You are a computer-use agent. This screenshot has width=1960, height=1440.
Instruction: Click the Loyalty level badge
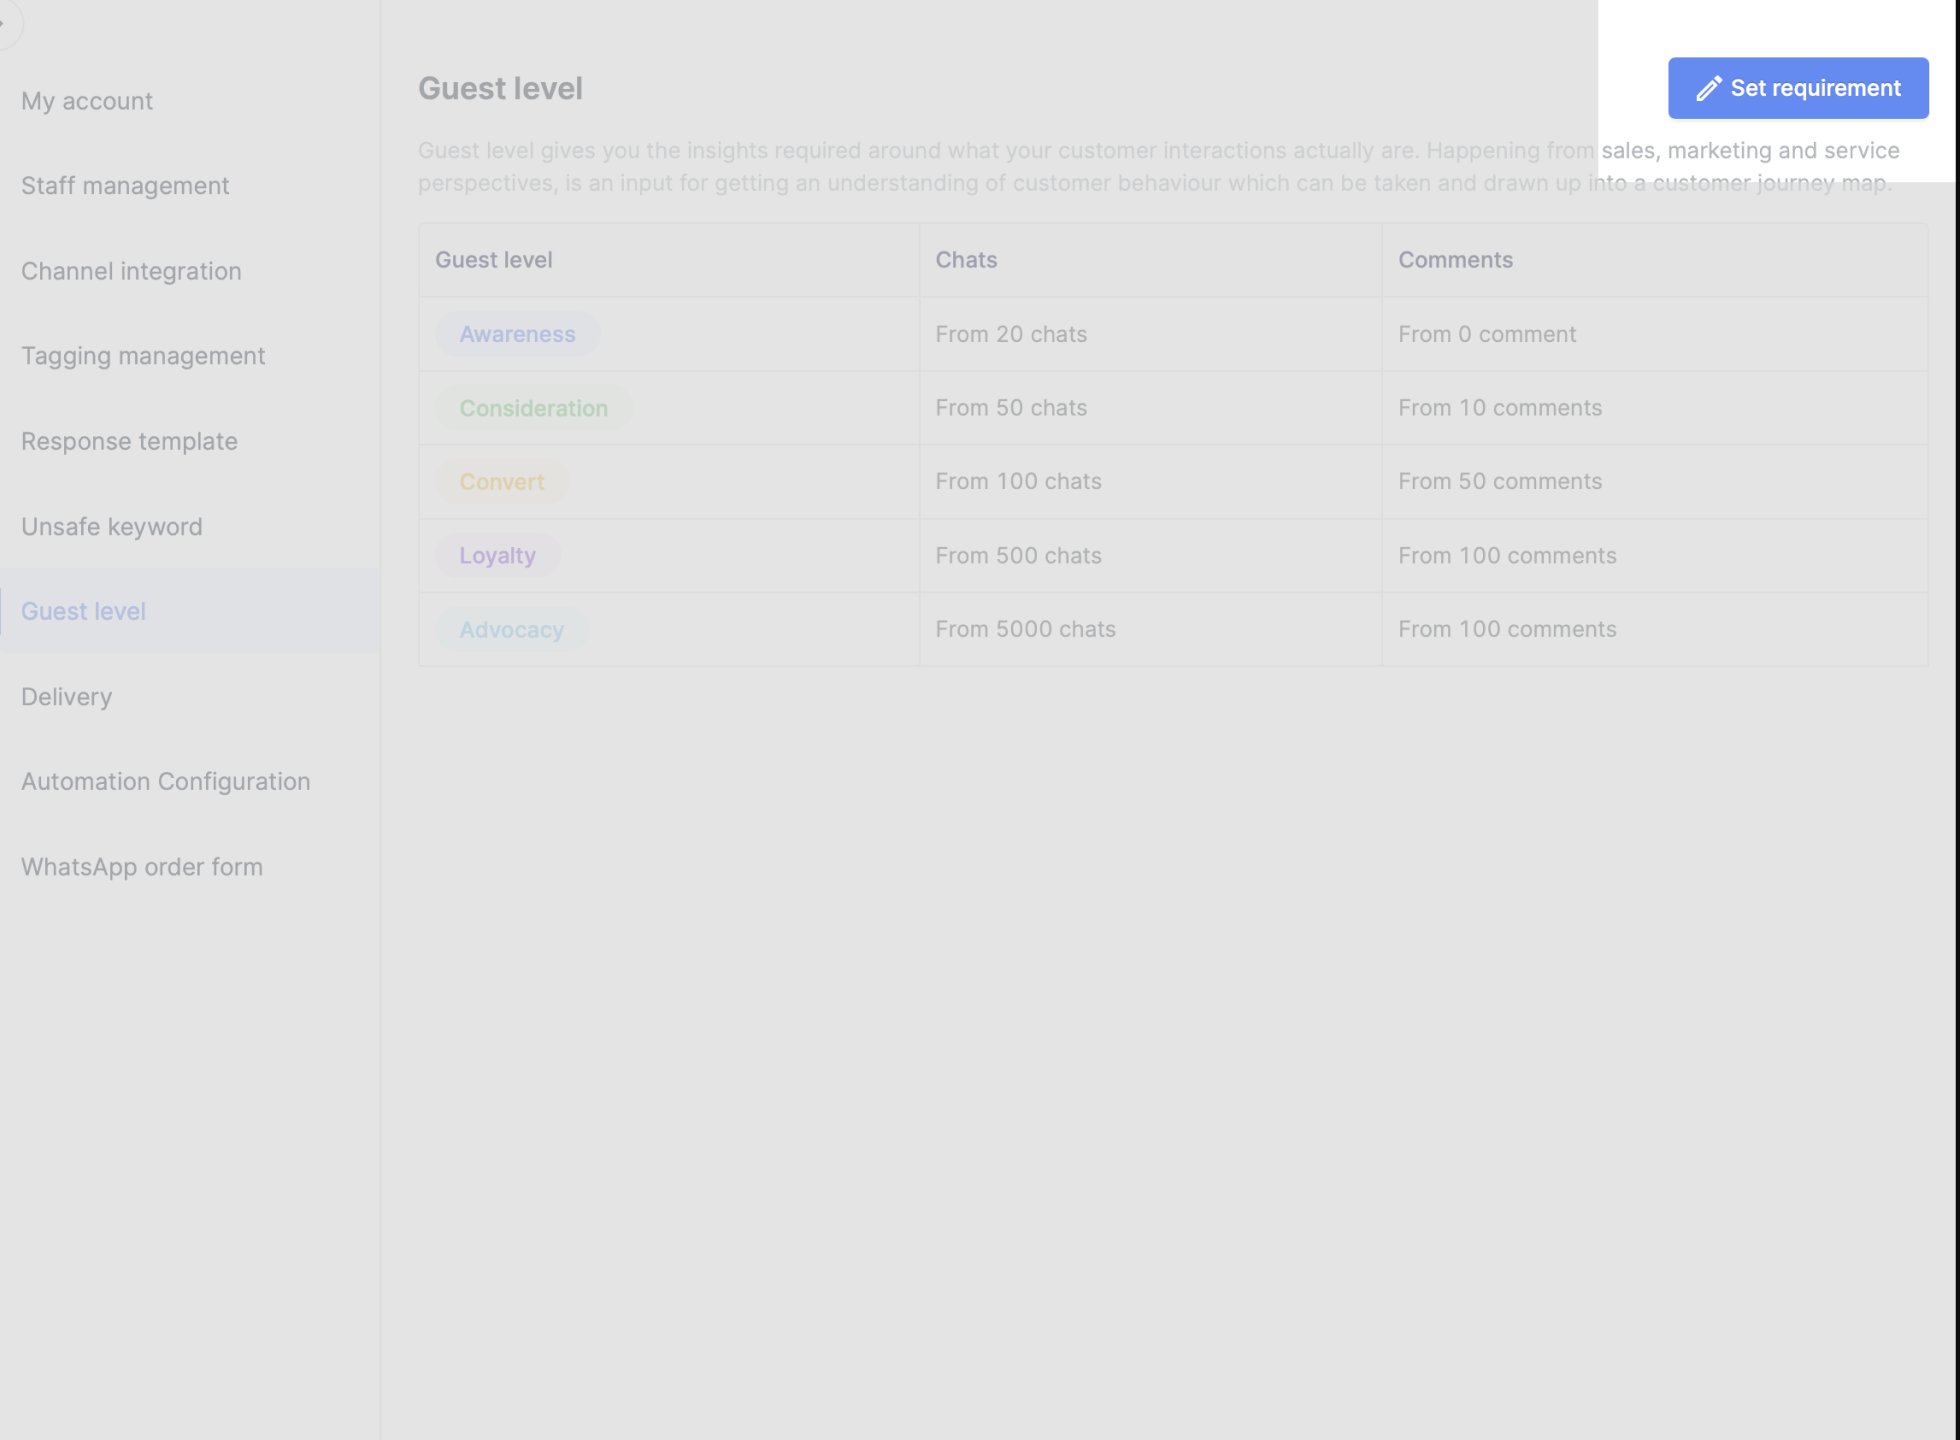point(497,556)
